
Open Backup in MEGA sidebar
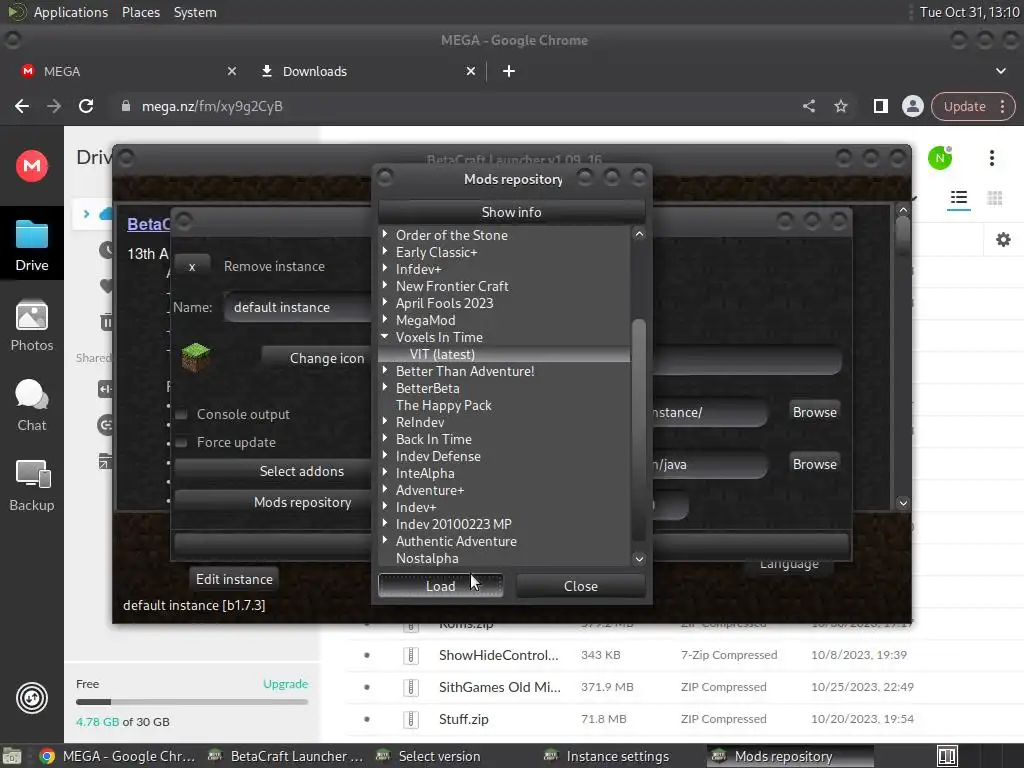click(x=31, y=485)
